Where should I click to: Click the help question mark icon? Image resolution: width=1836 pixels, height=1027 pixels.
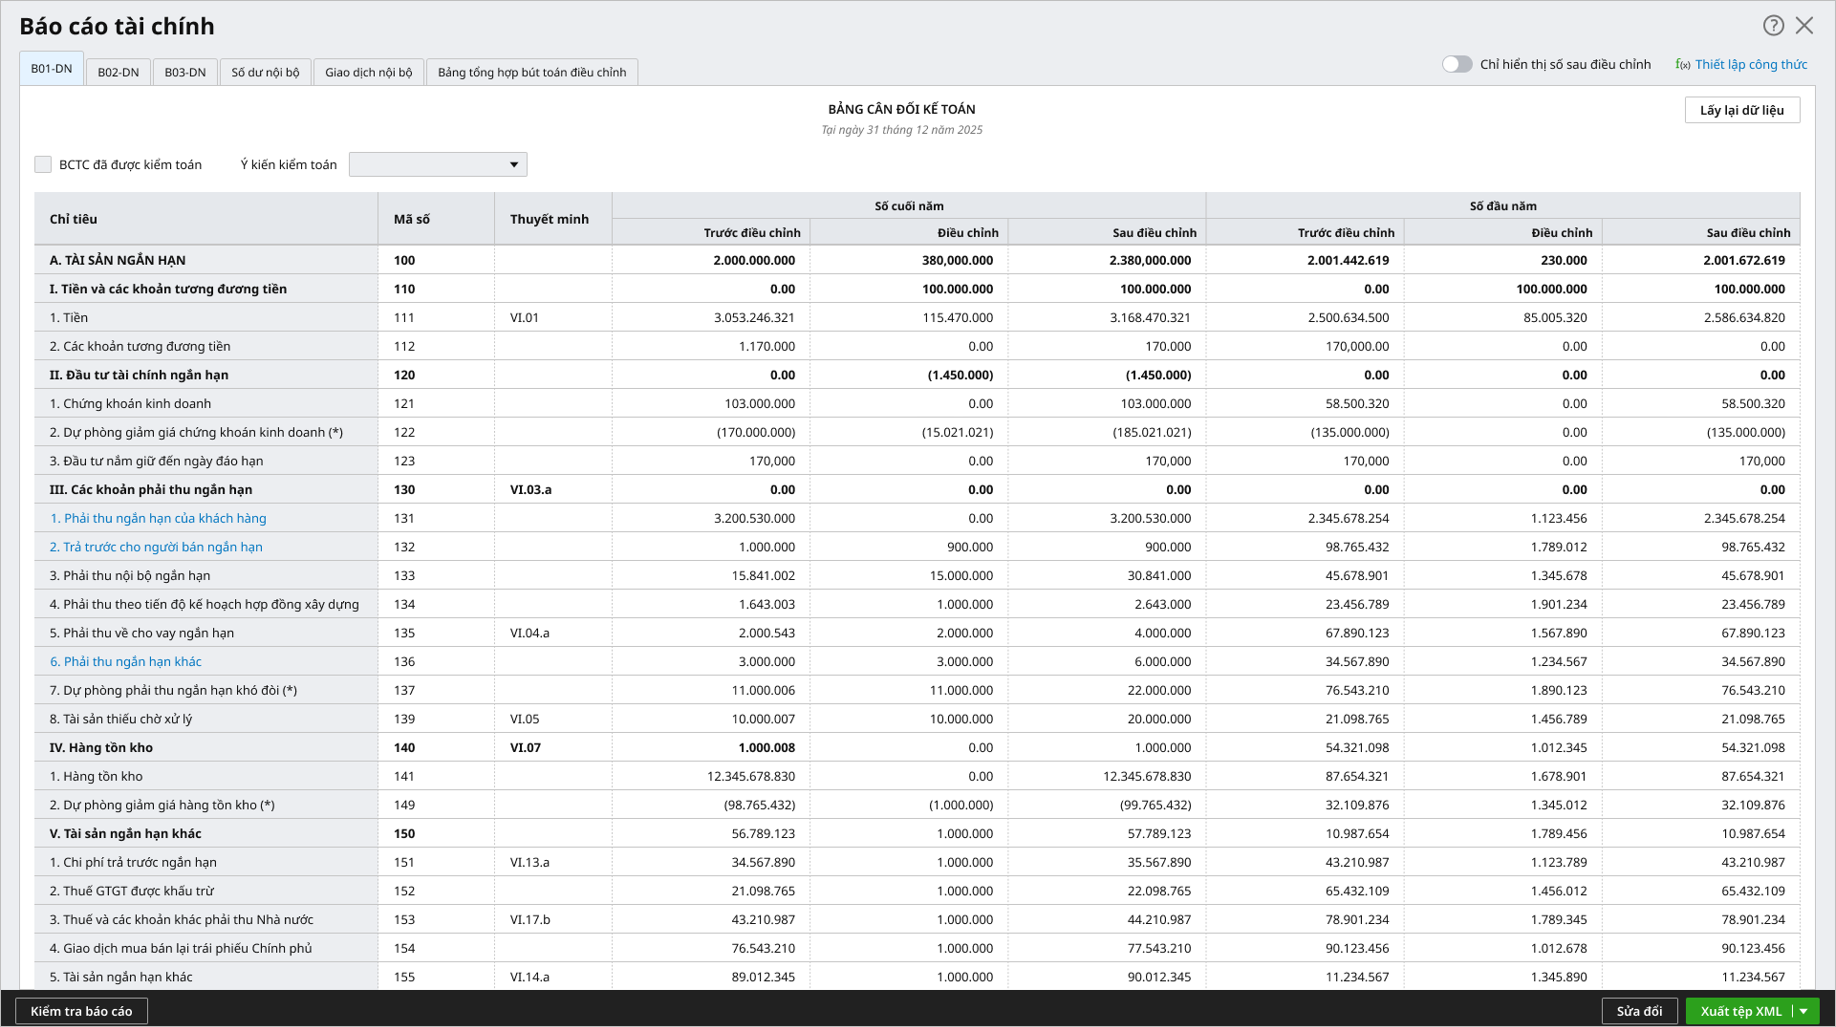1772,26
